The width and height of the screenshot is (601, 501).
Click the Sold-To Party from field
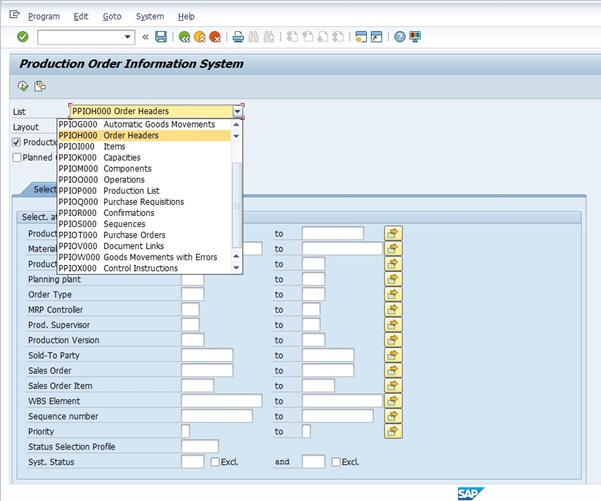(x=207, y=355)
